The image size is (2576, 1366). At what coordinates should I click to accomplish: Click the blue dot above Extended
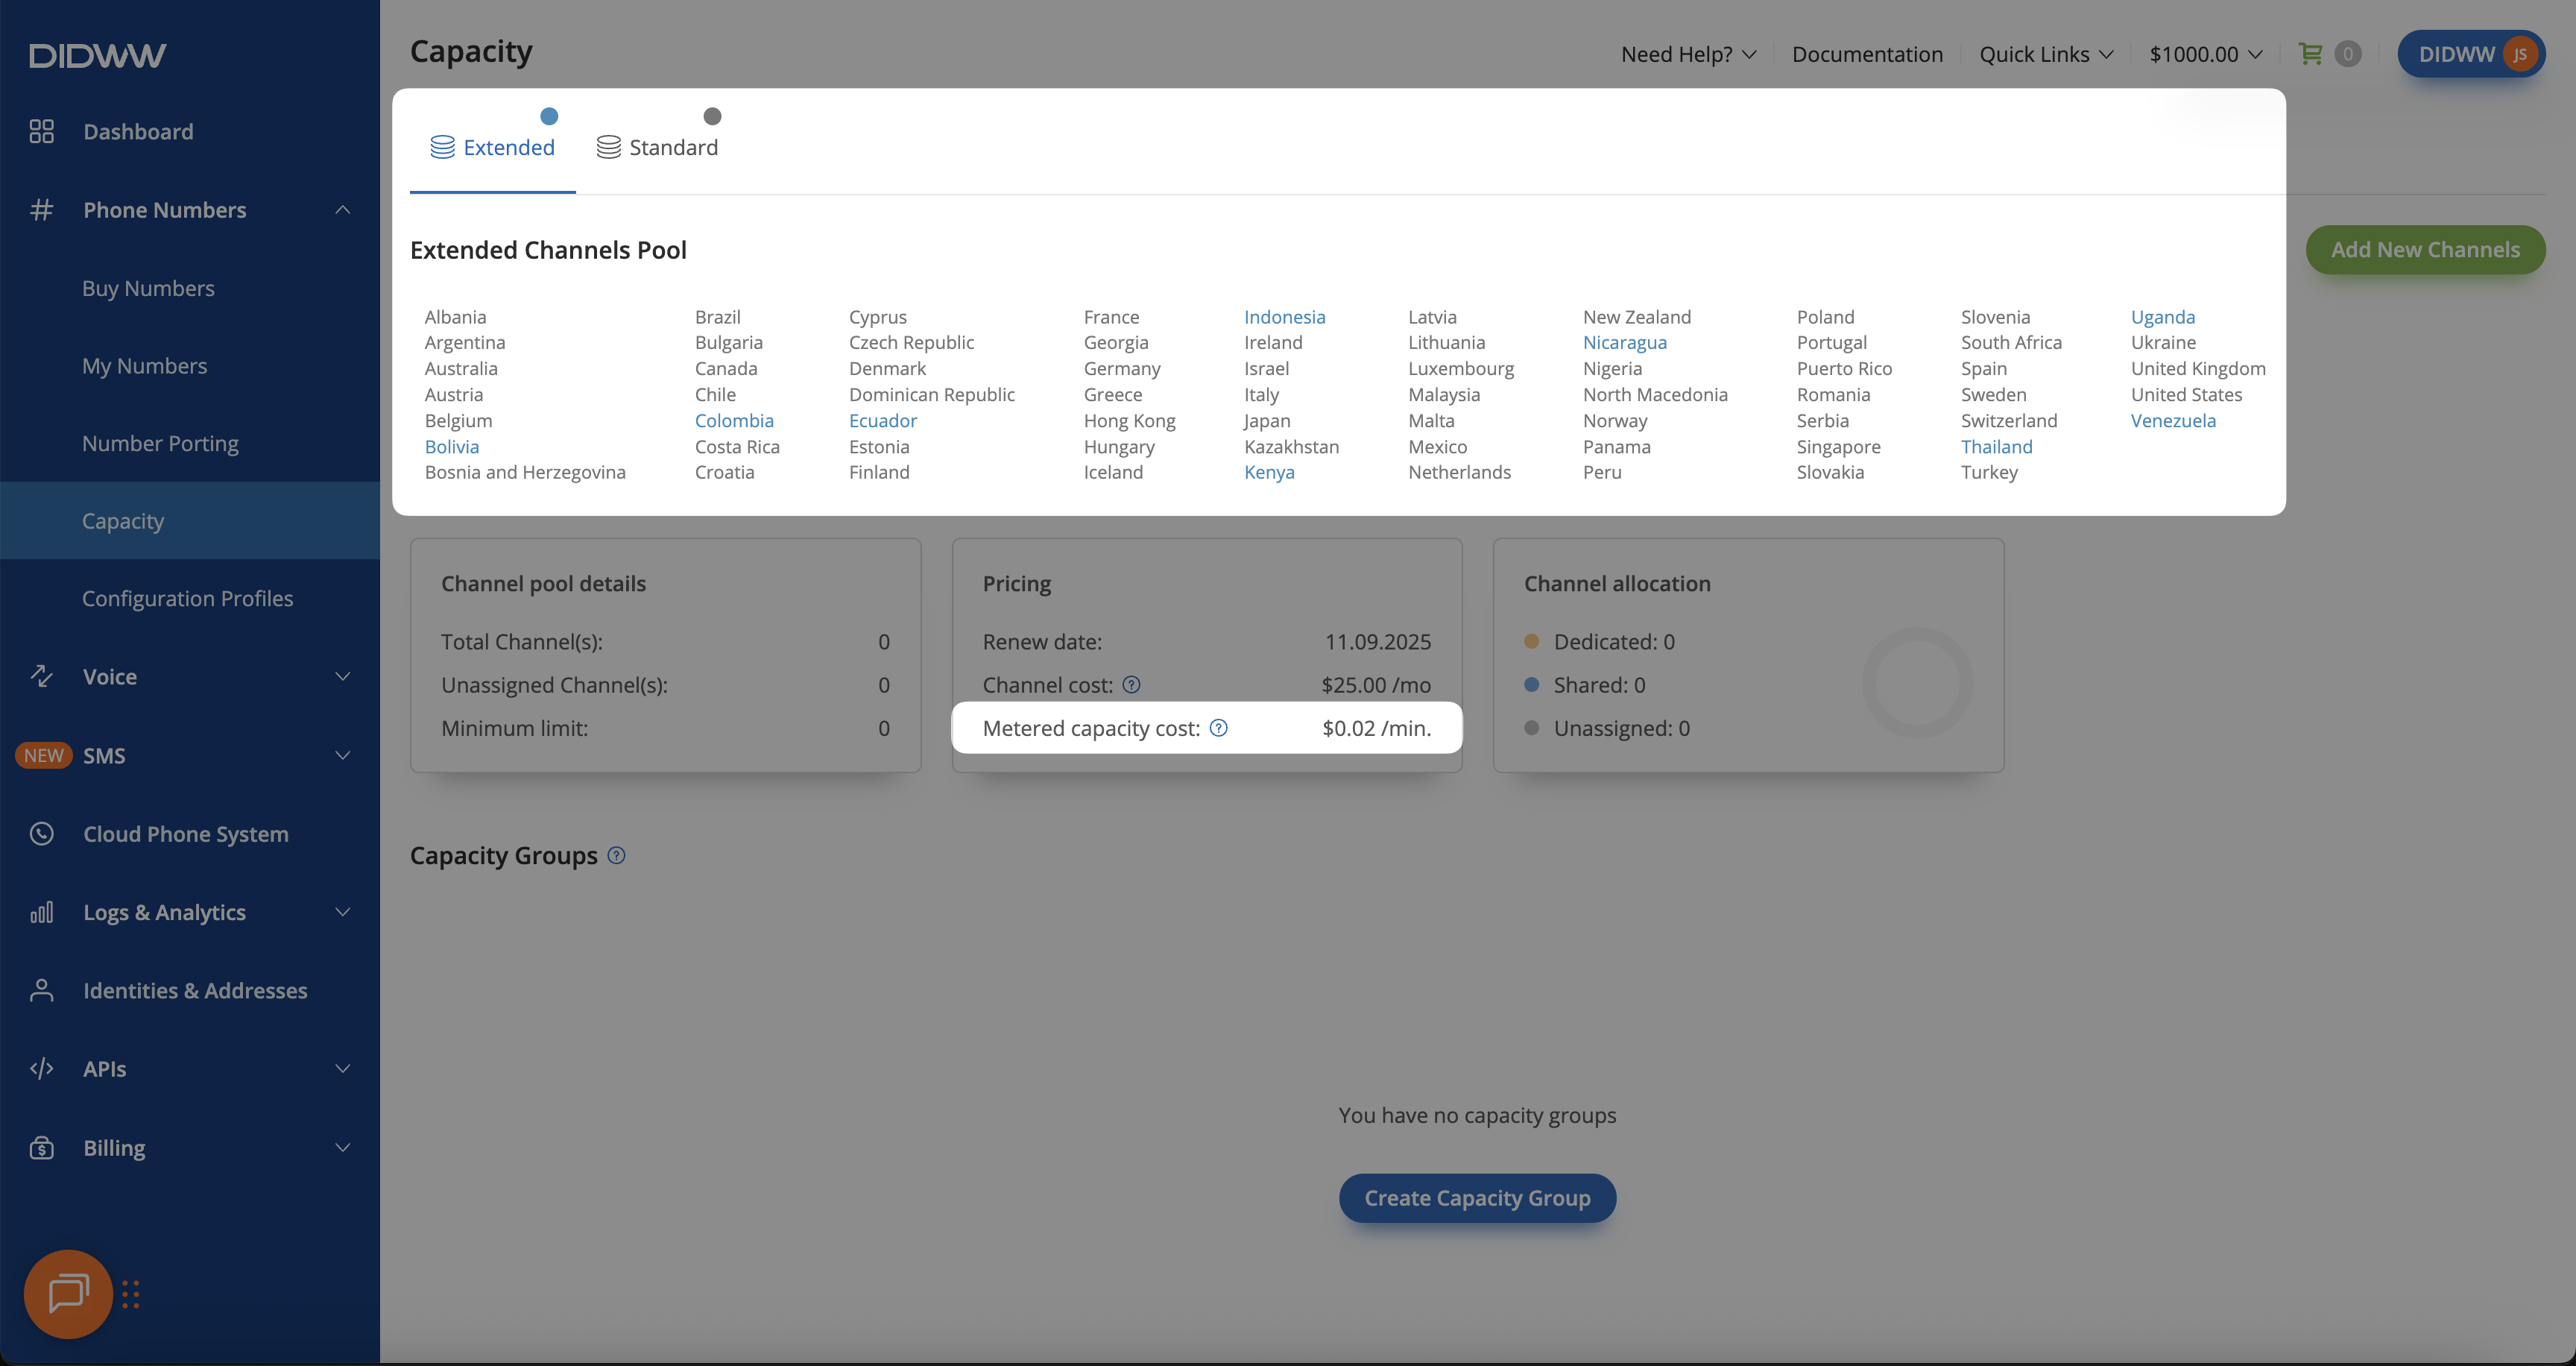[x=548, y=116]
